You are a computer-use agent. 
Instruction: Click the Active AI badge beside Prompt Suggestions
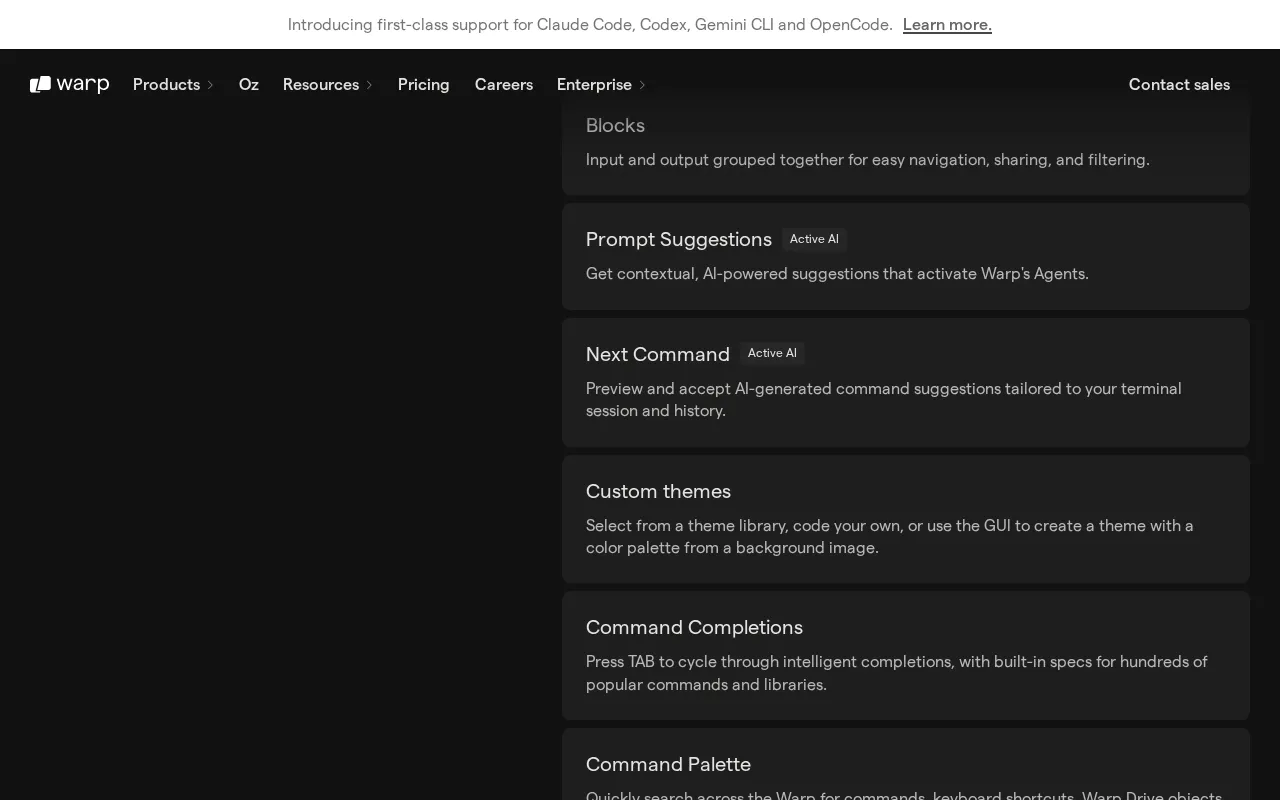point(814,239)
